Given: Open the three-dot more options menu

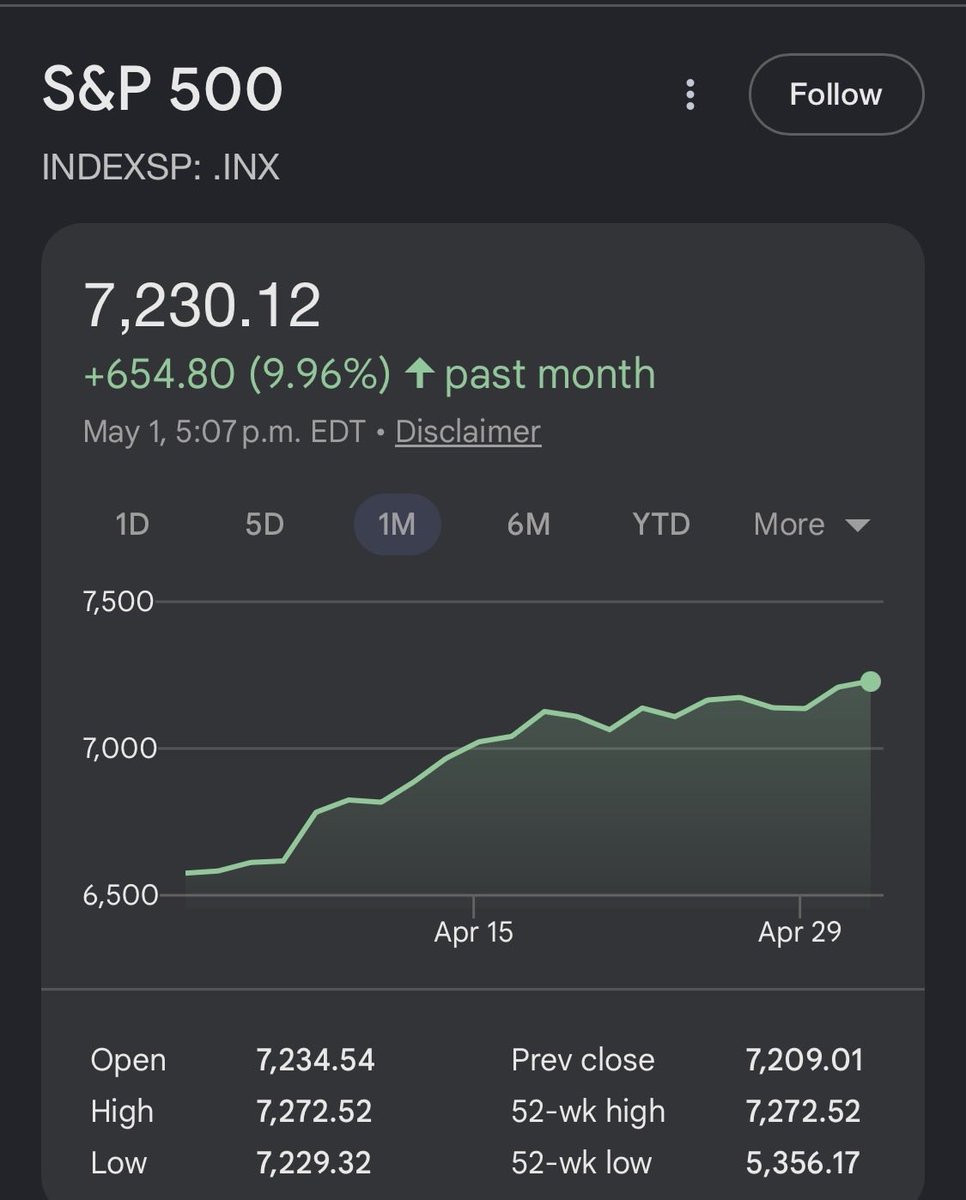Looking at the screenshot, I should click(x=689, y=95).
